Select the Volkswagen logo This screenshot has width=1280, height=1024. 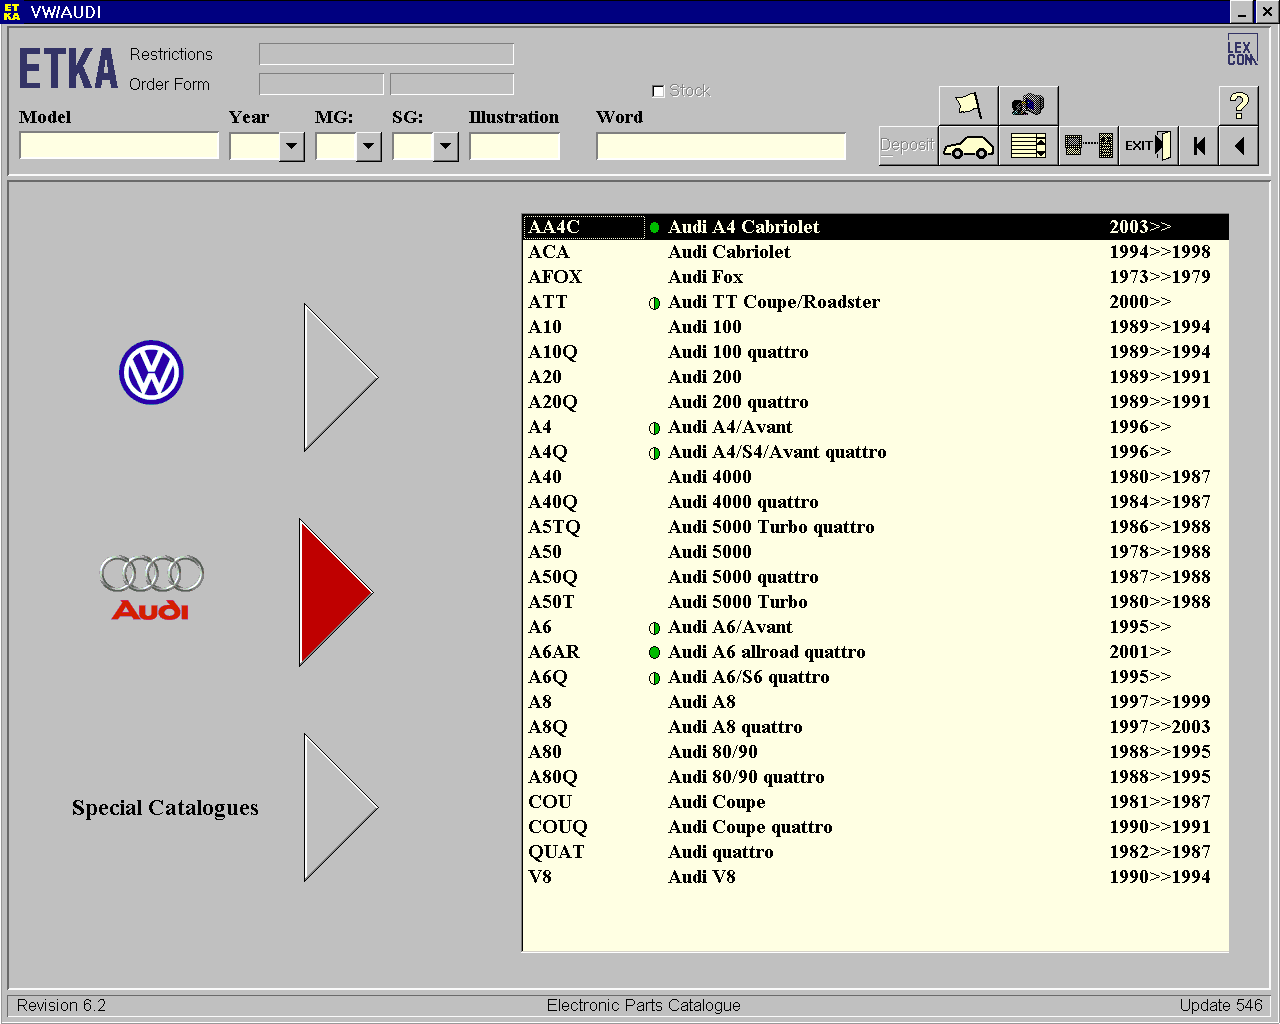pyautogui.click(x=151, y=372)
